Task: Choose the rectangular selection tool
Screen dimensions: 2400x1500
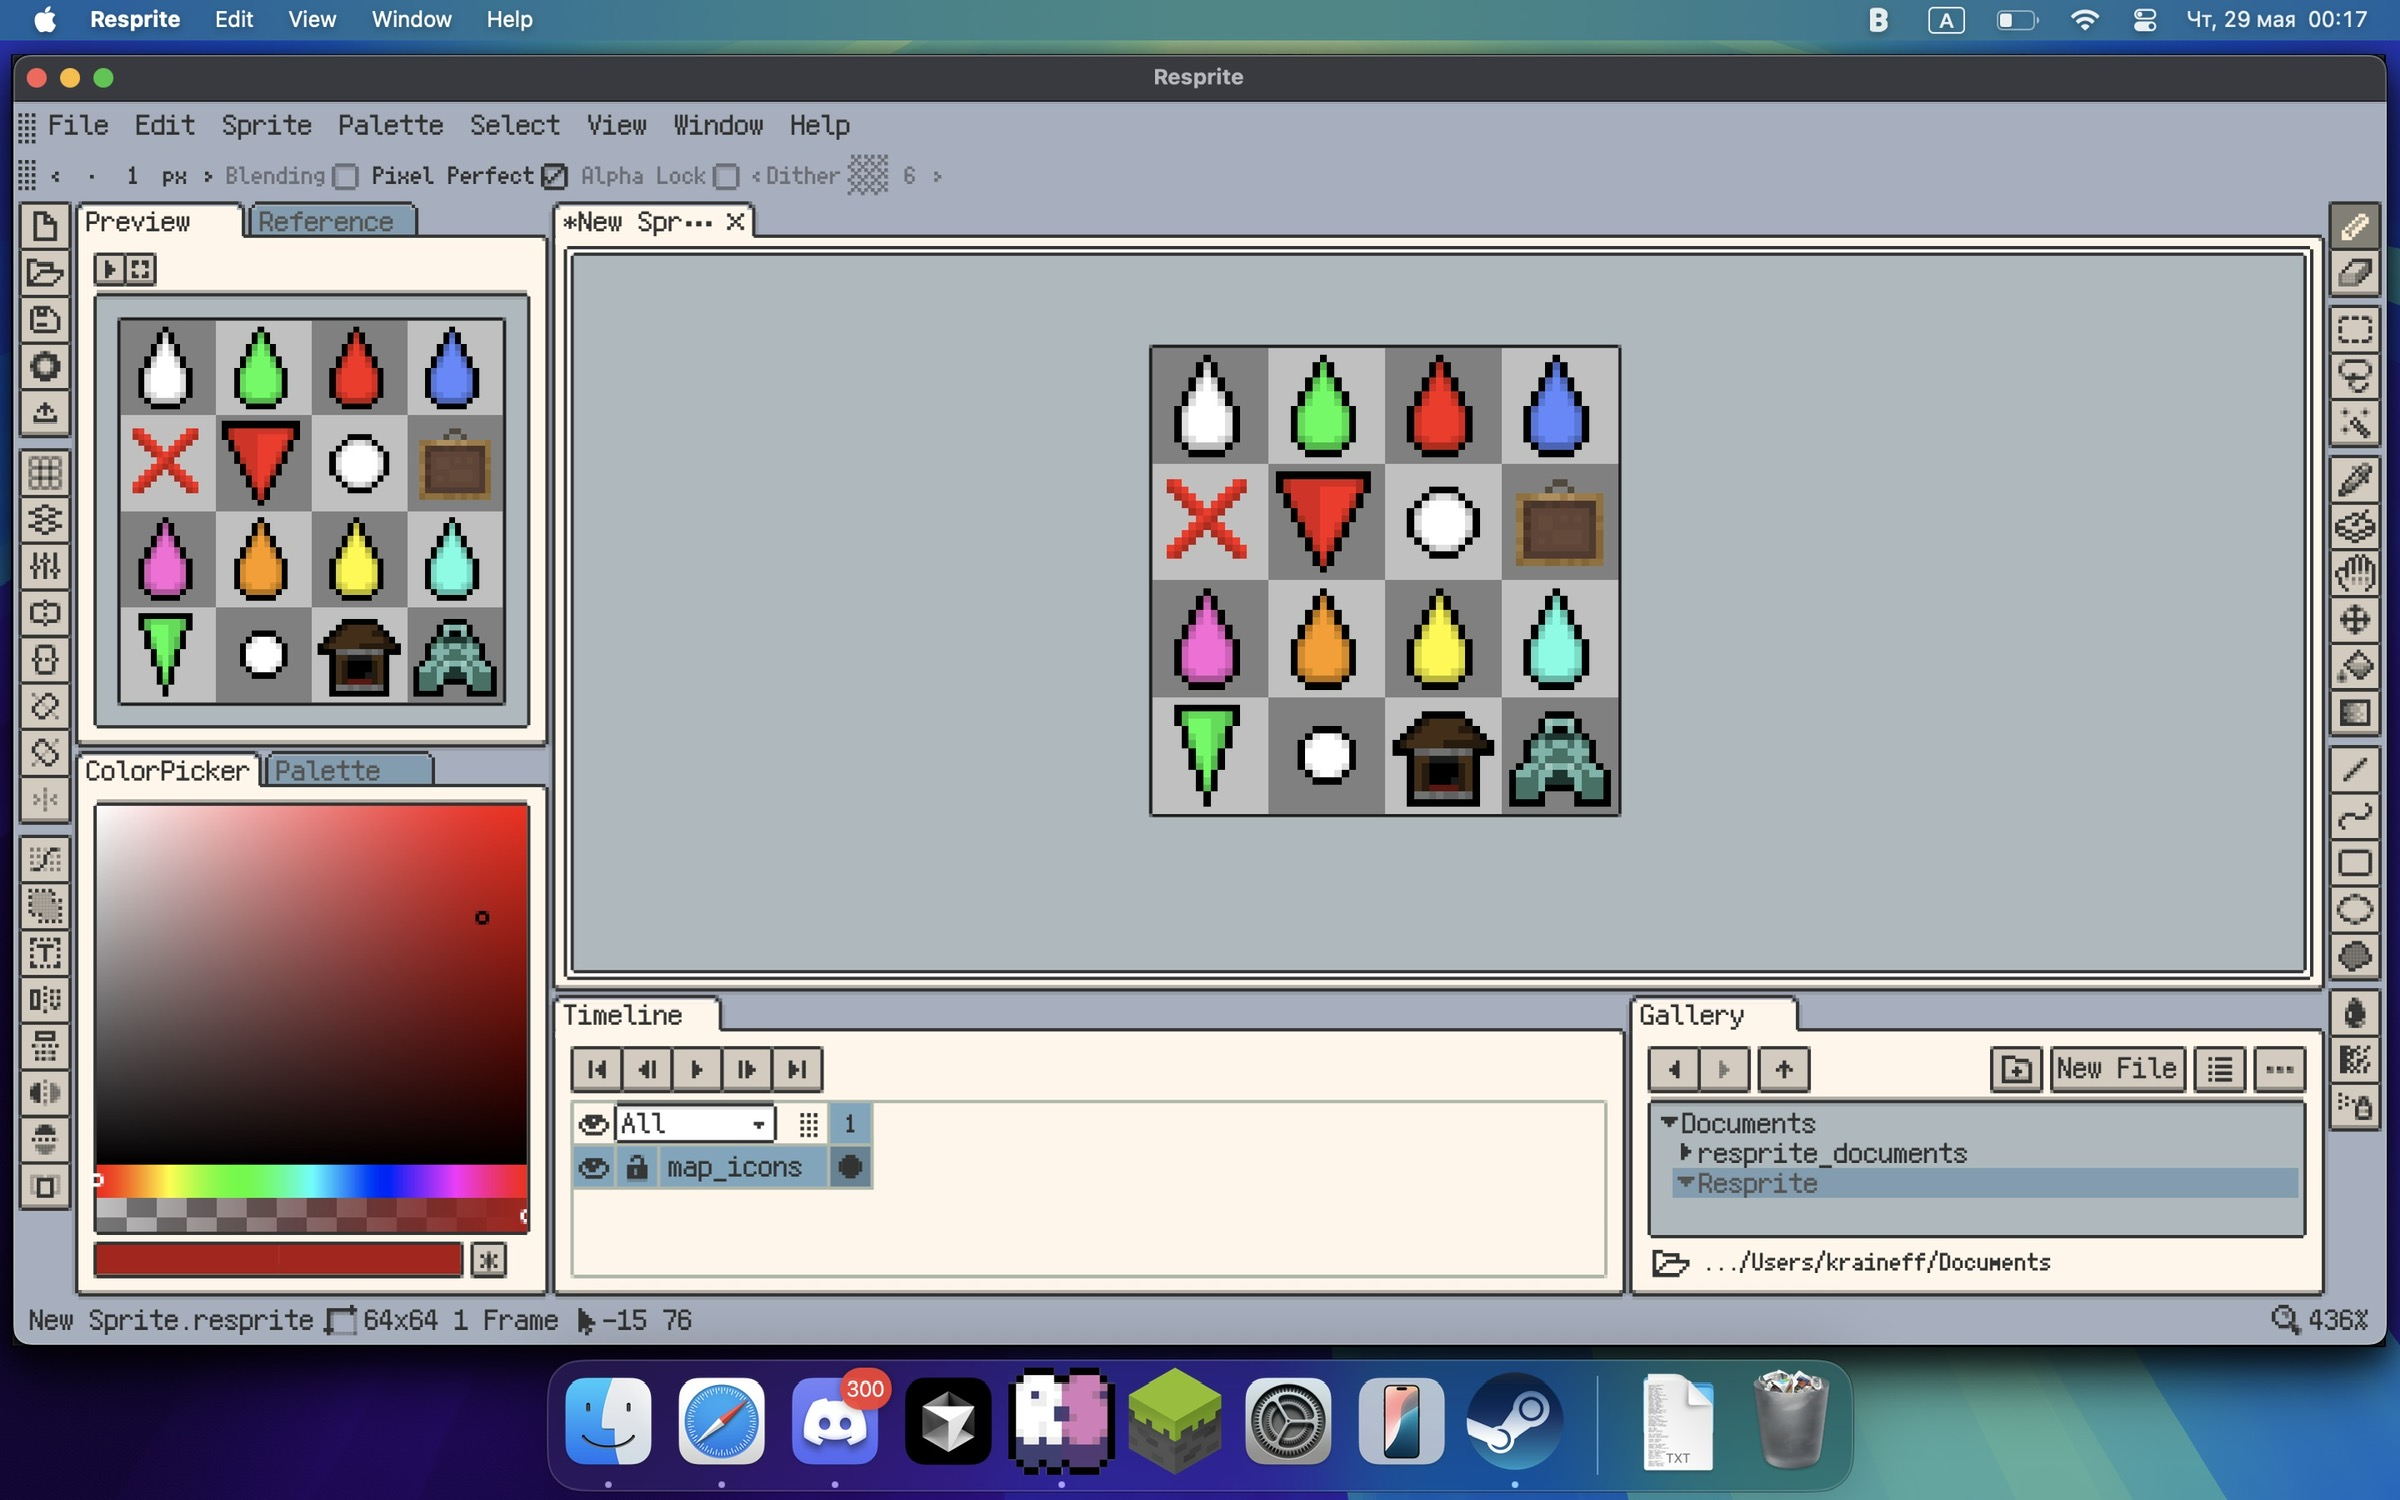Action: (2354, 329)
